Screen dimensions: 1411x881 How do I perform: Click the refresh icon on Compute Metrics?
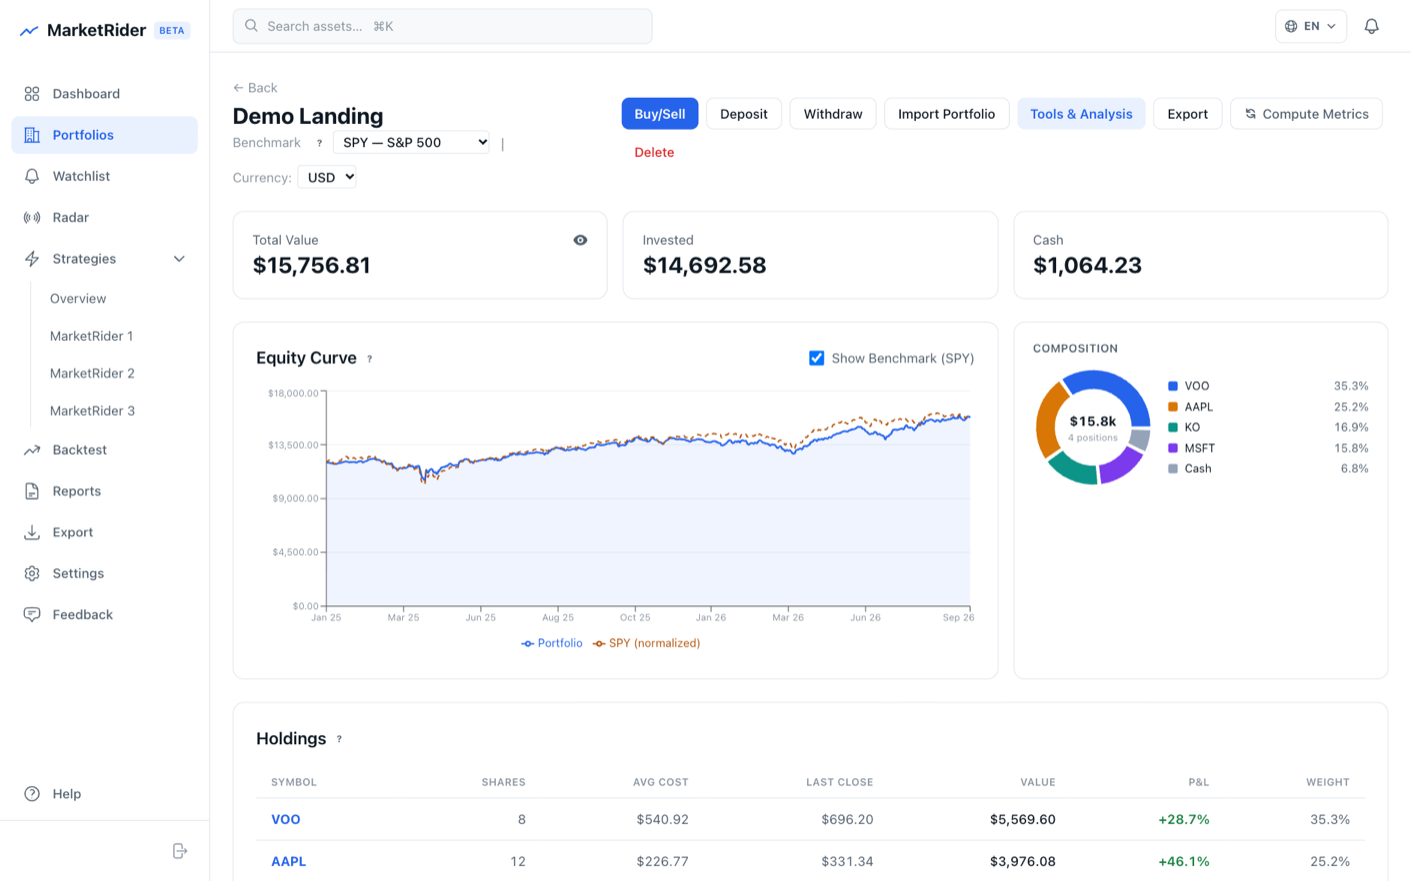pos(1250,114)
